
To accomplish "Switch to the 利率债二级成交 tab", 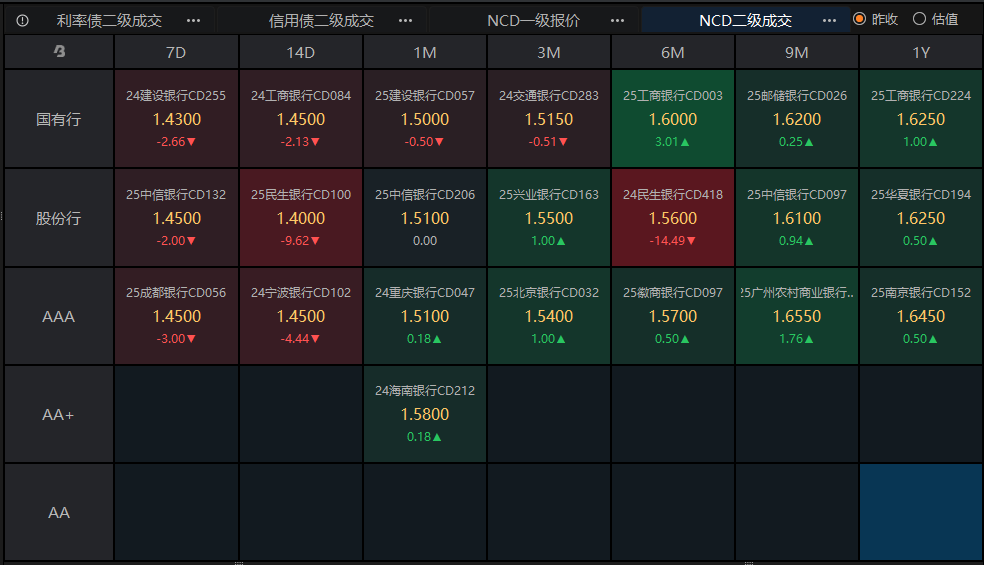I will tap(109, 21).
